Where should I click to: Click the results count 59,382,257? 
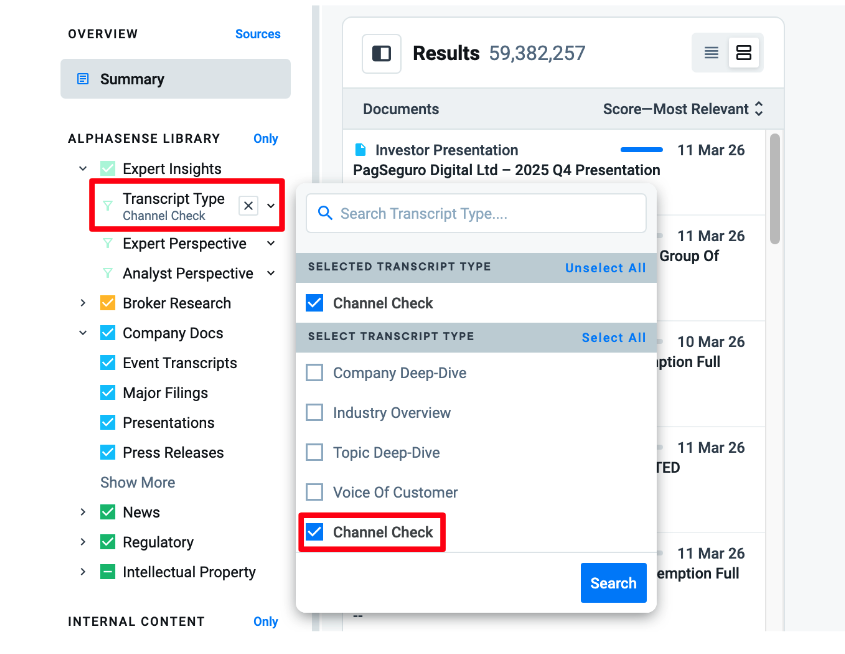pyautogui.click(x=537, y=53)
